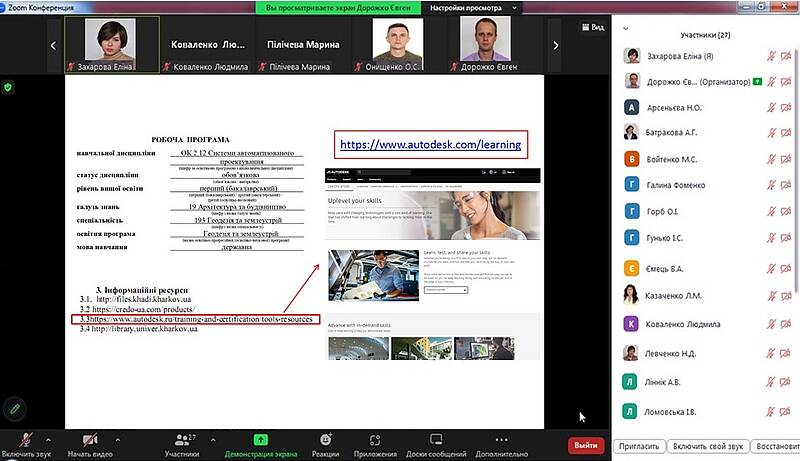Toggle the camera-off icon for Батракова А.Г.
The height and width of the screenshot is (461, 800).
787,133
